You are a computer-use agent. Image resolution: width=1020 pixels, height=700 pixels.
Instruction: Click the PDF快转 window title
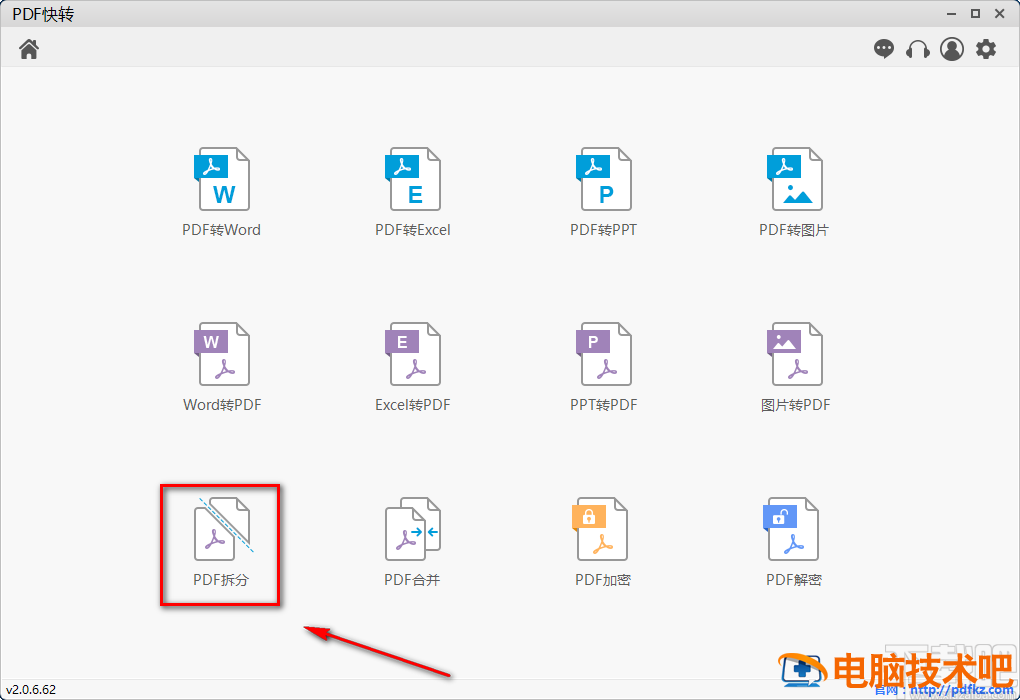click(x=43, y=14)
